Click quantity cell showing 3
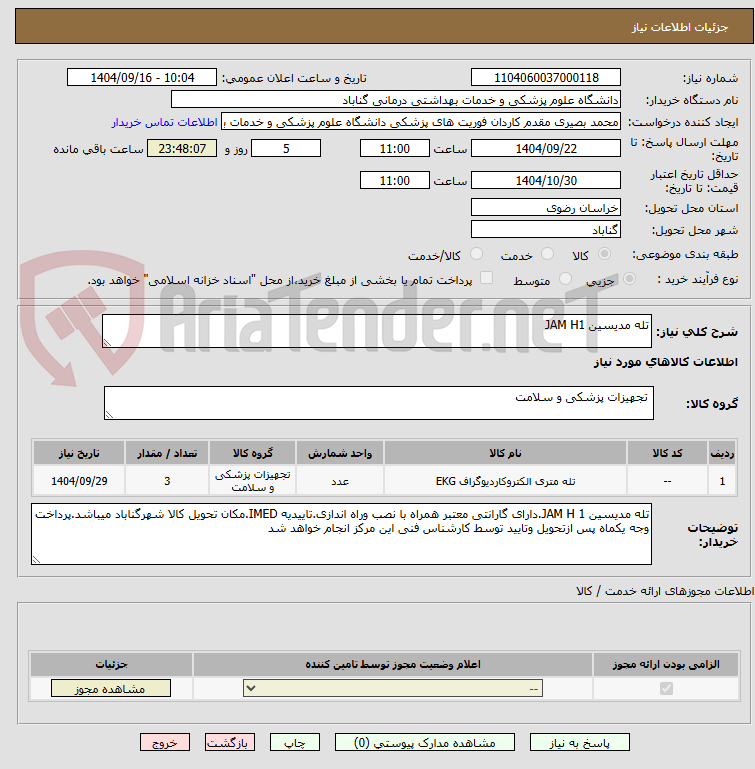755x769 pixels. tap(167, 481)
